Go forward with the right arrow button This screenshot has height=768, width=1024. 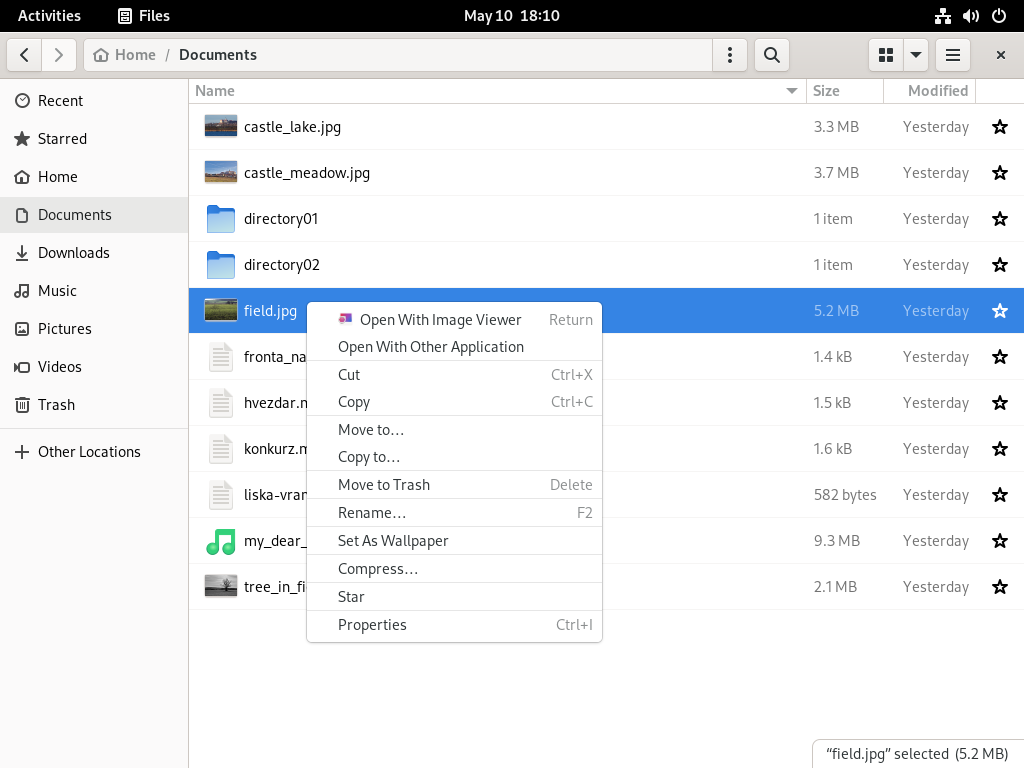(59, 55)
